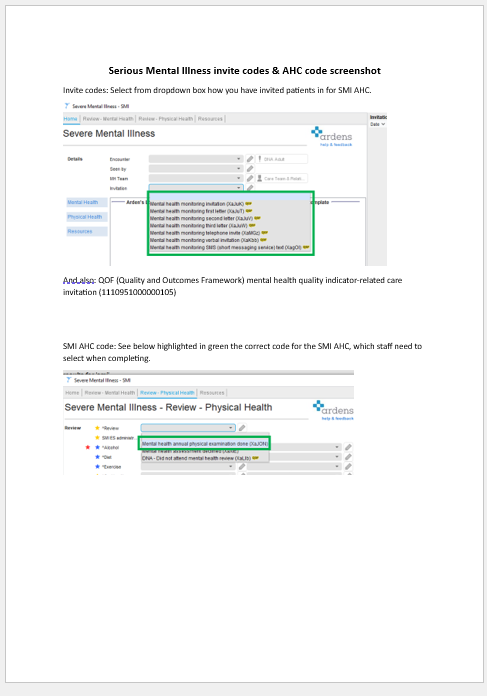The image size is (487, 696).
Task: Click the pencil icon at end of *Exercise row
Action: click(348, 467)
